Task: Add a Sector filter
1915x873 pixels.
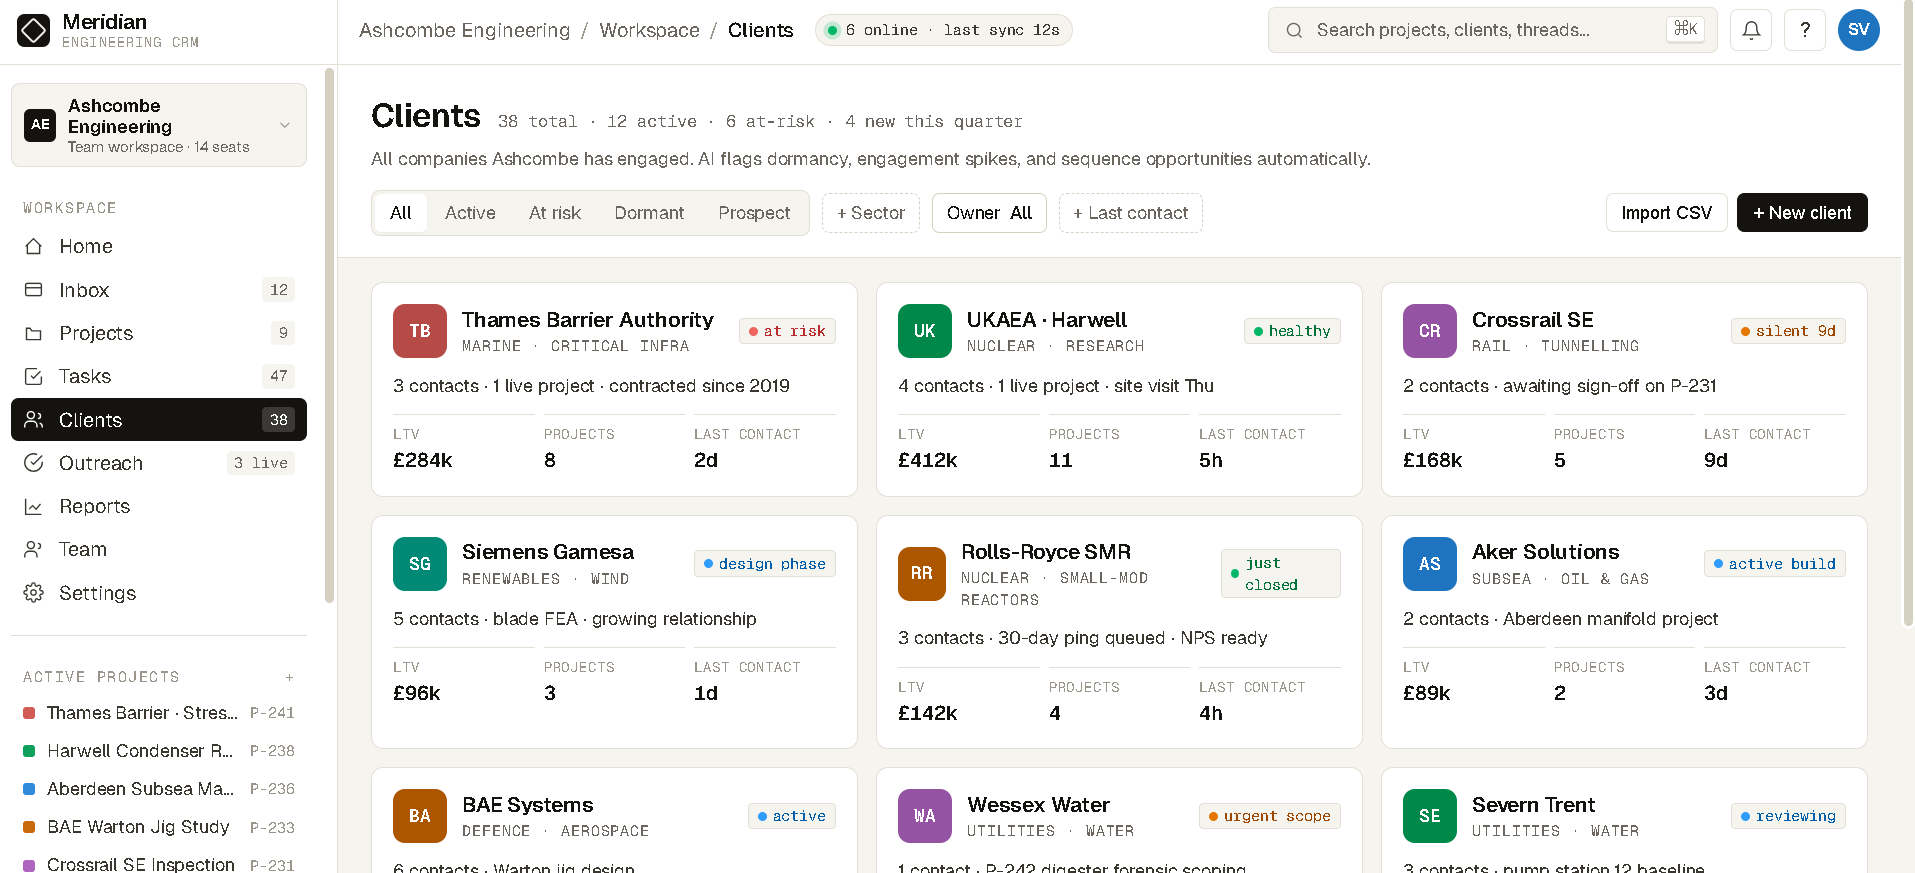Action: click(x=871, y=213)
